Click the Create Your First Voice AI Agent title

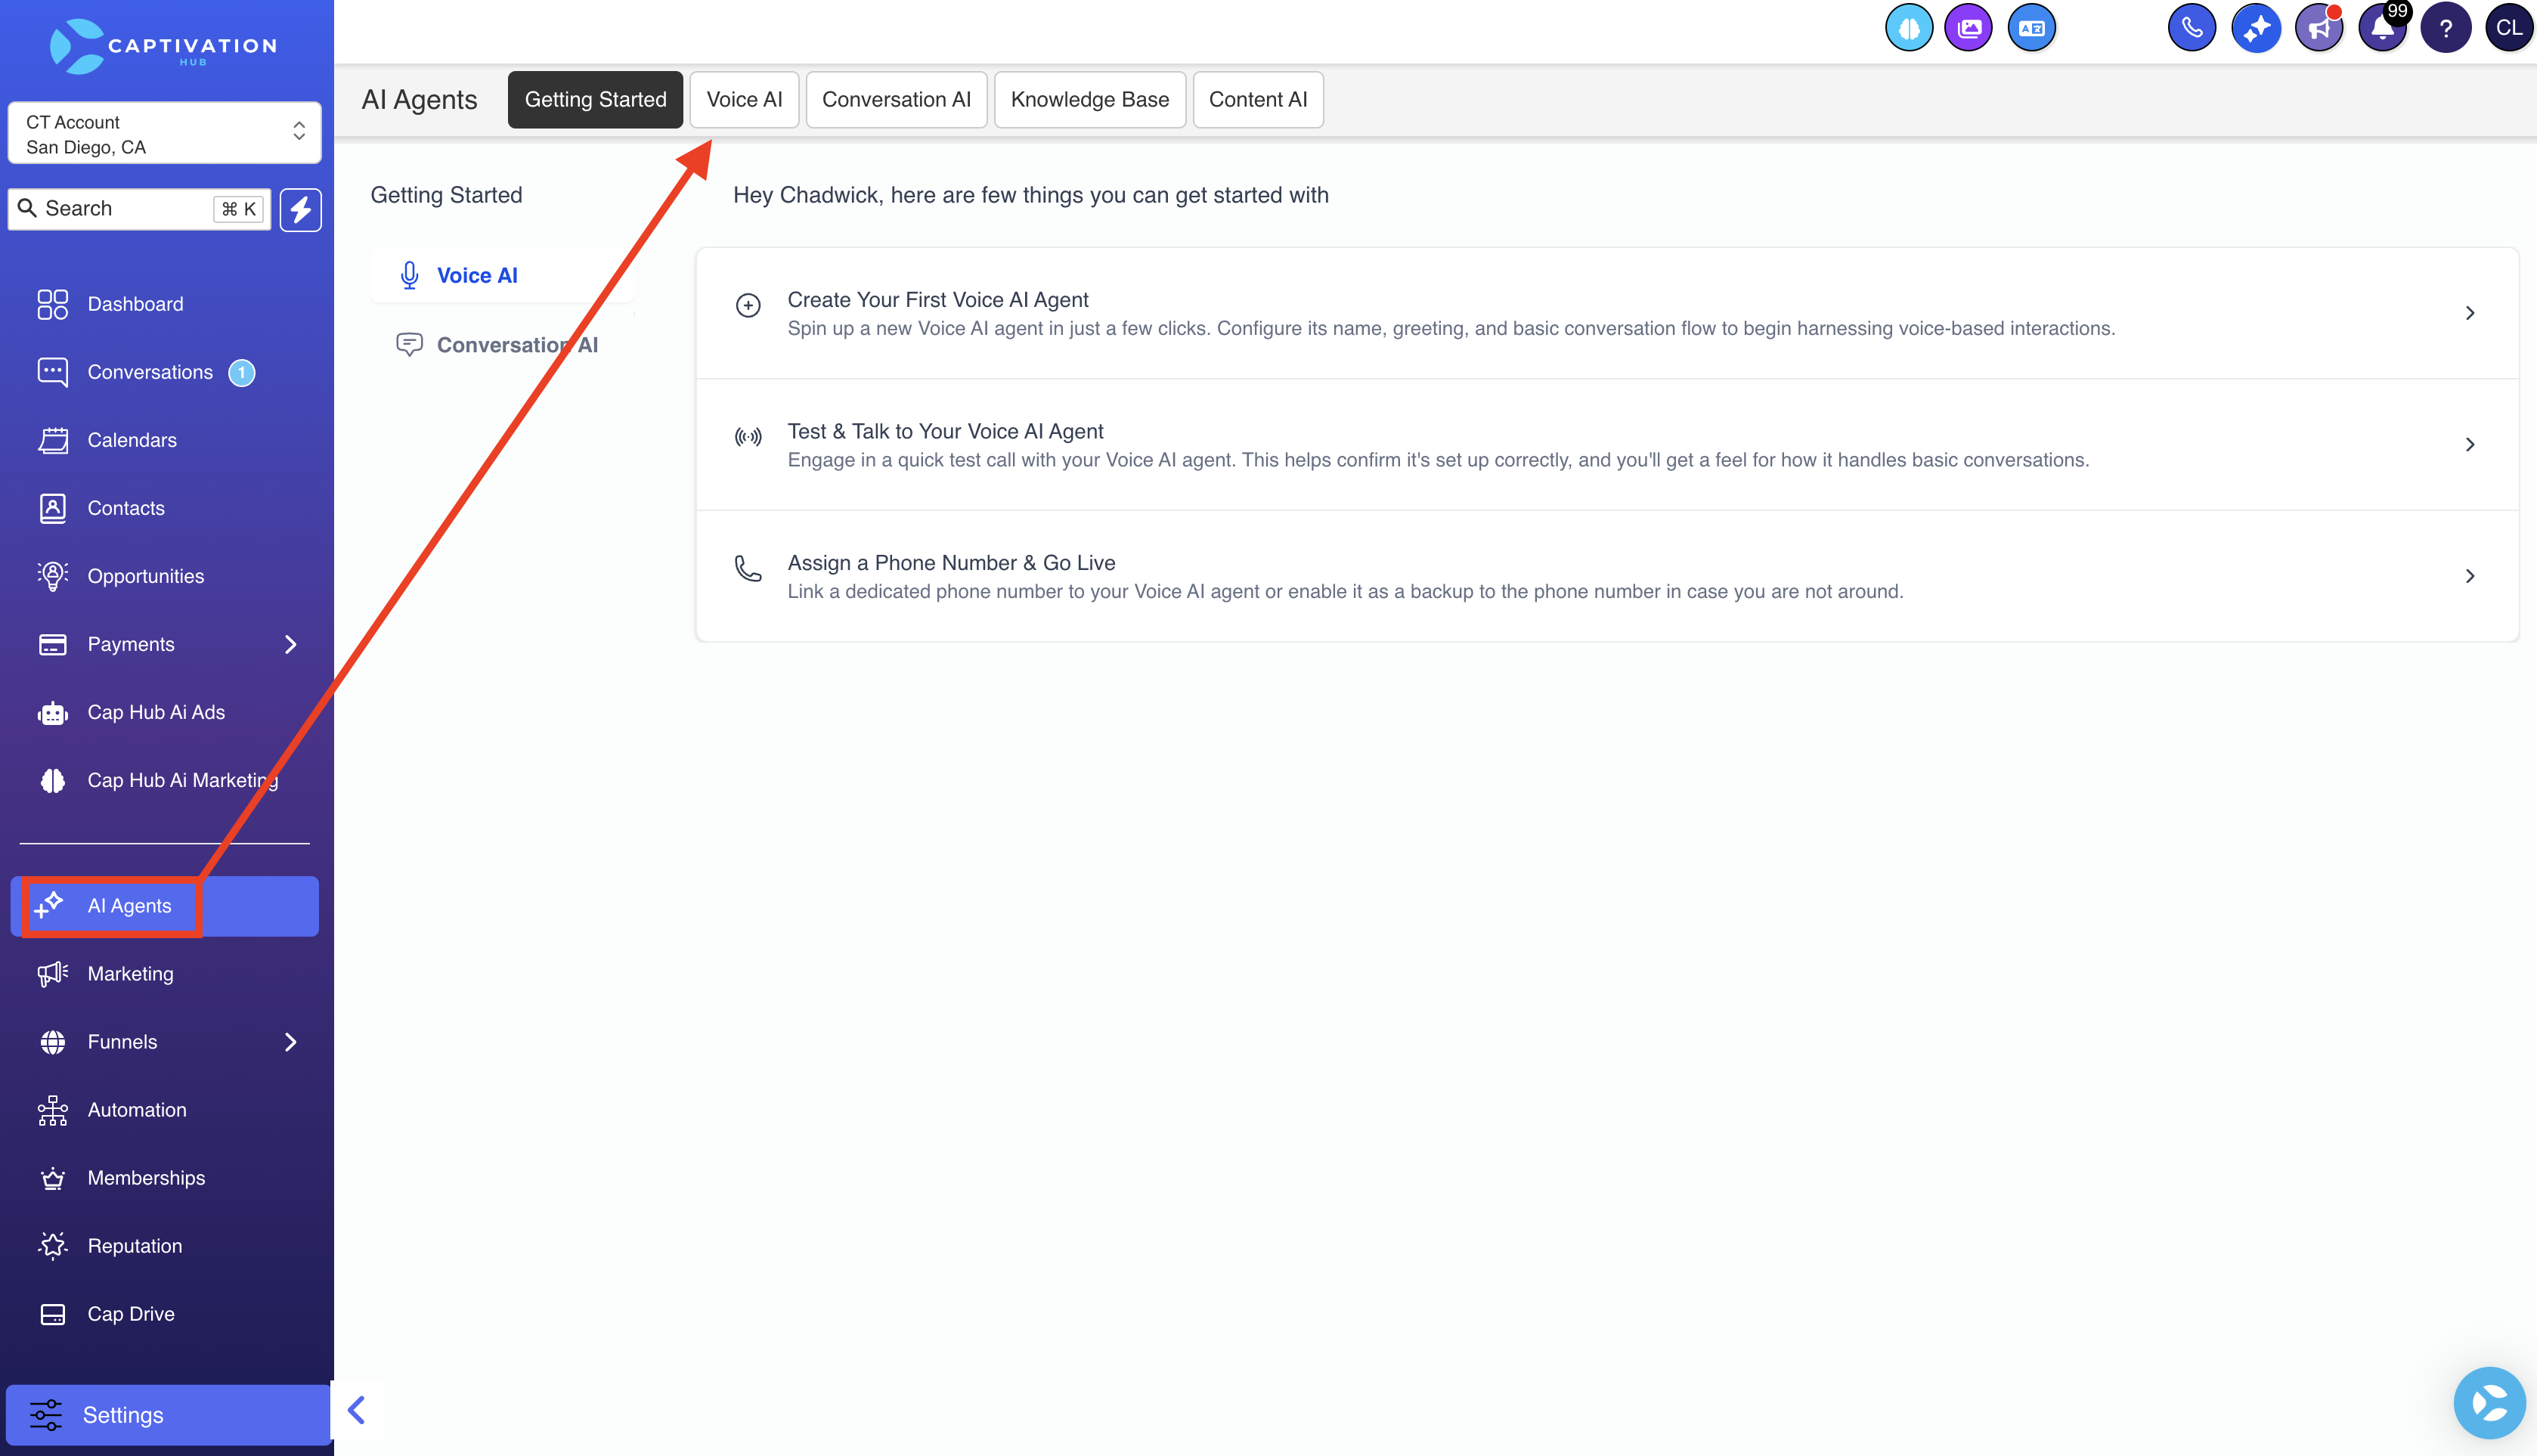(x=938, y=300)
